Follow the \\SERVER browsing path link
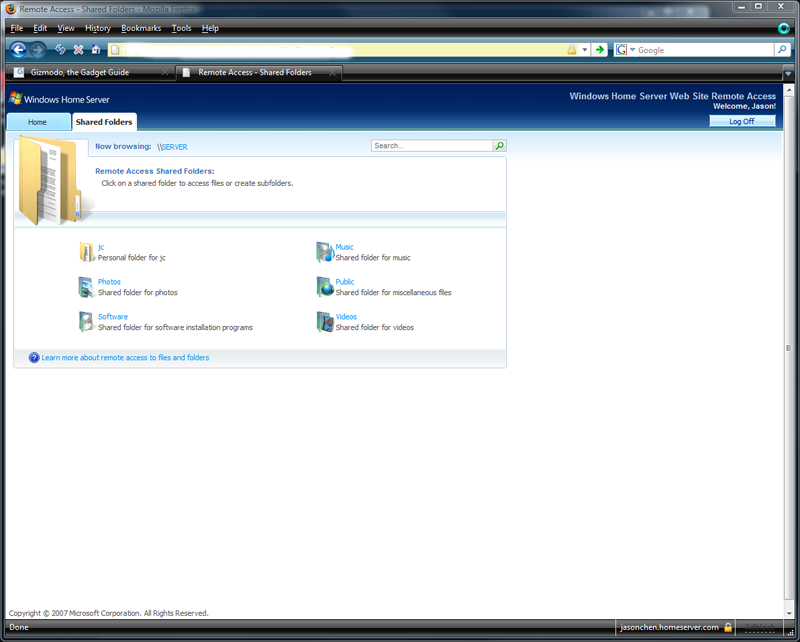The image size is (800, 642). pyautogui.click(x=174, y=147)
